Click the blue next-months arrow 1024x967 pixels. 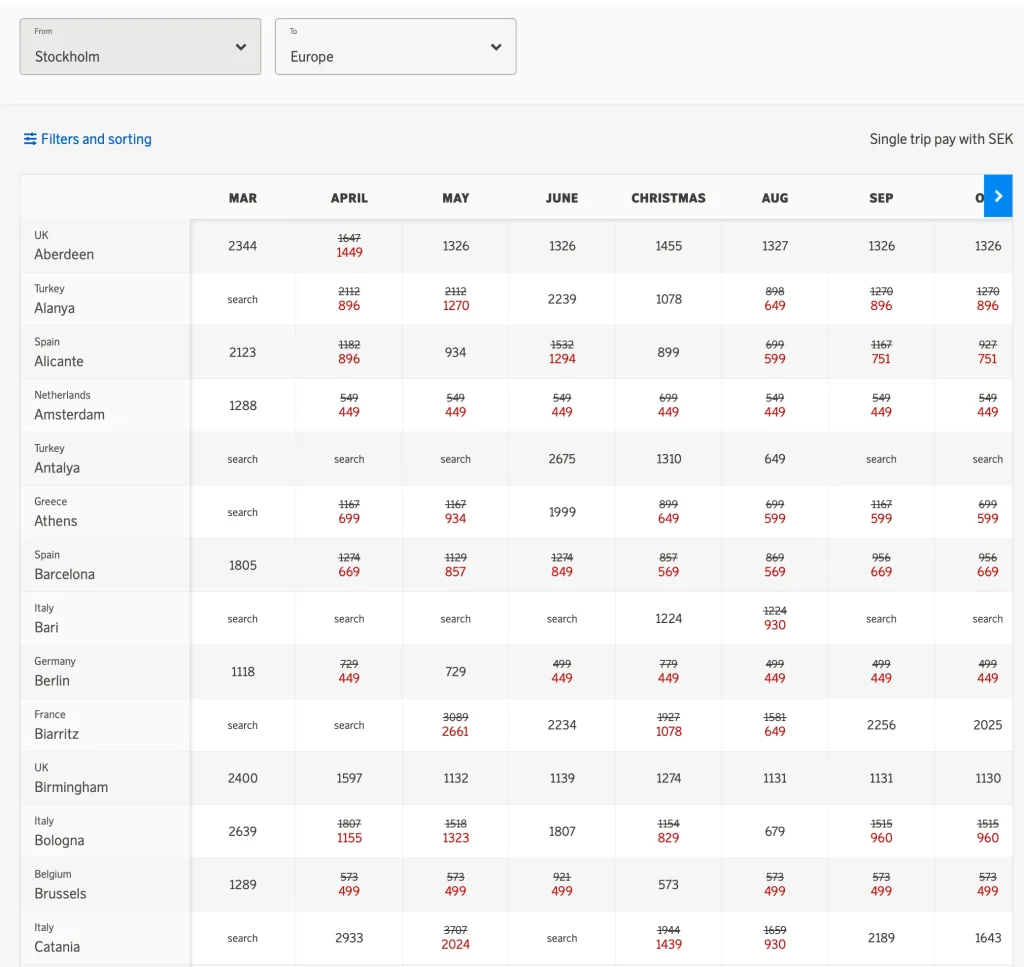(x=998, y=196)
